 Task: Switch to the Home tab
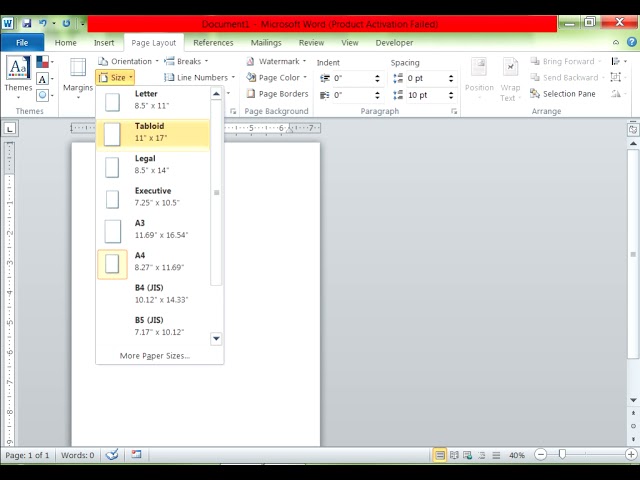[x=66, y=42]
